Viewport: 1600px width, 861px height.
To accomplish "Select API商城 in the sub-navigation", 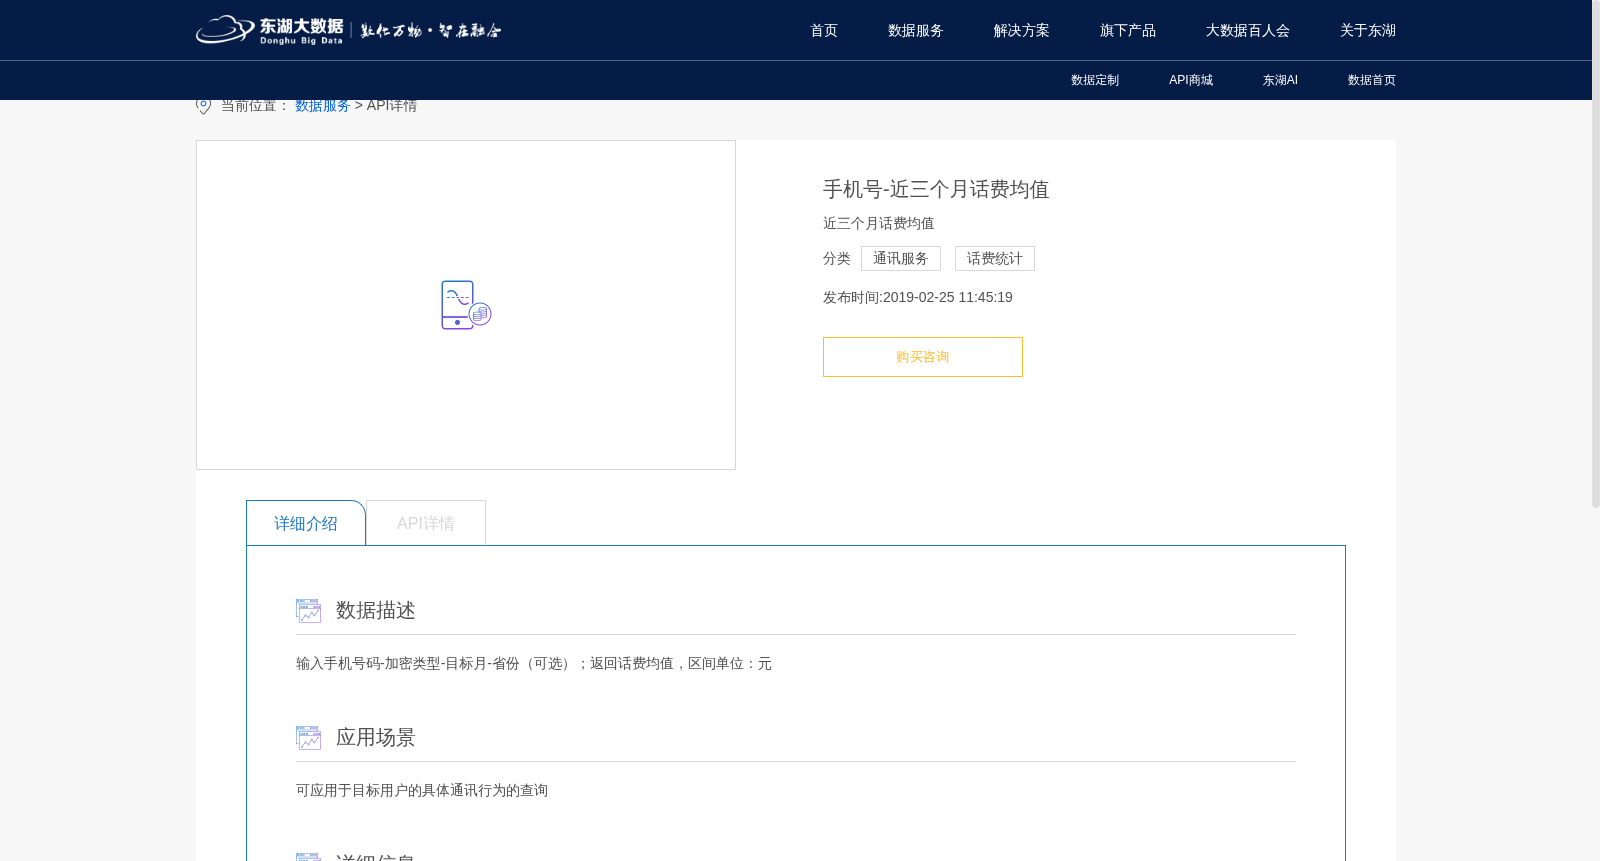I will (1191, 80).
